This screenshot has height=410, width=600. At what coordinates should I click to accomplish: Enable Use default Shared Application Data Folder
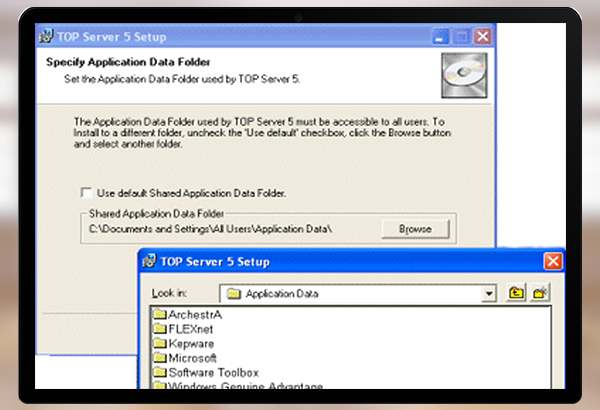(x=86, y=192)
